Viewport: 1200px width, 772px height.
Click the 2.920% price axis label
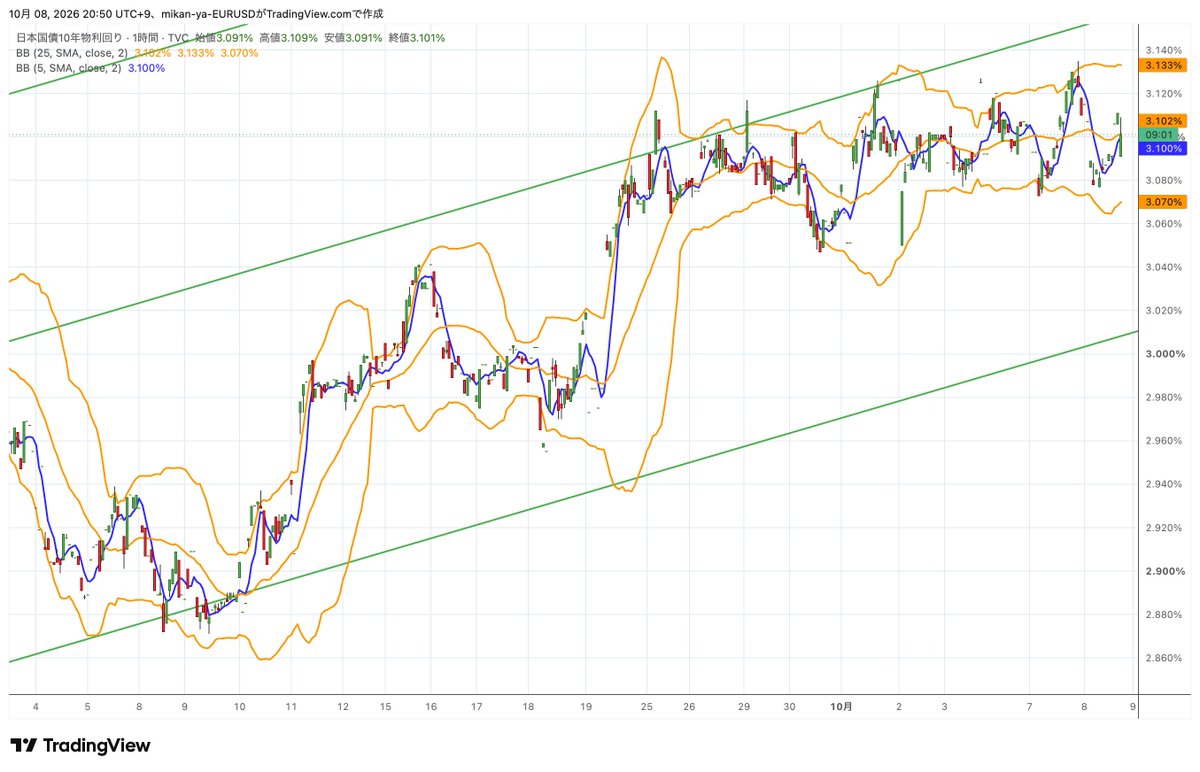[x=1165, y=528]
